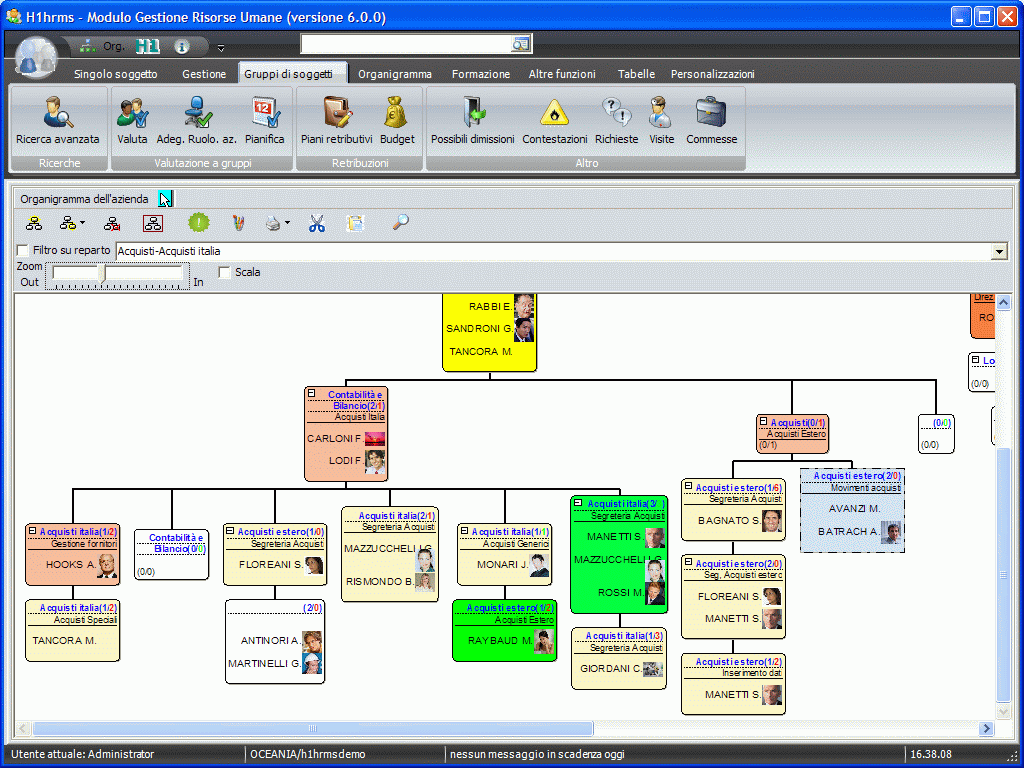The image size is (1024, 768).
Task: Open Contestazioni warning icon
Action: (554, 120)
